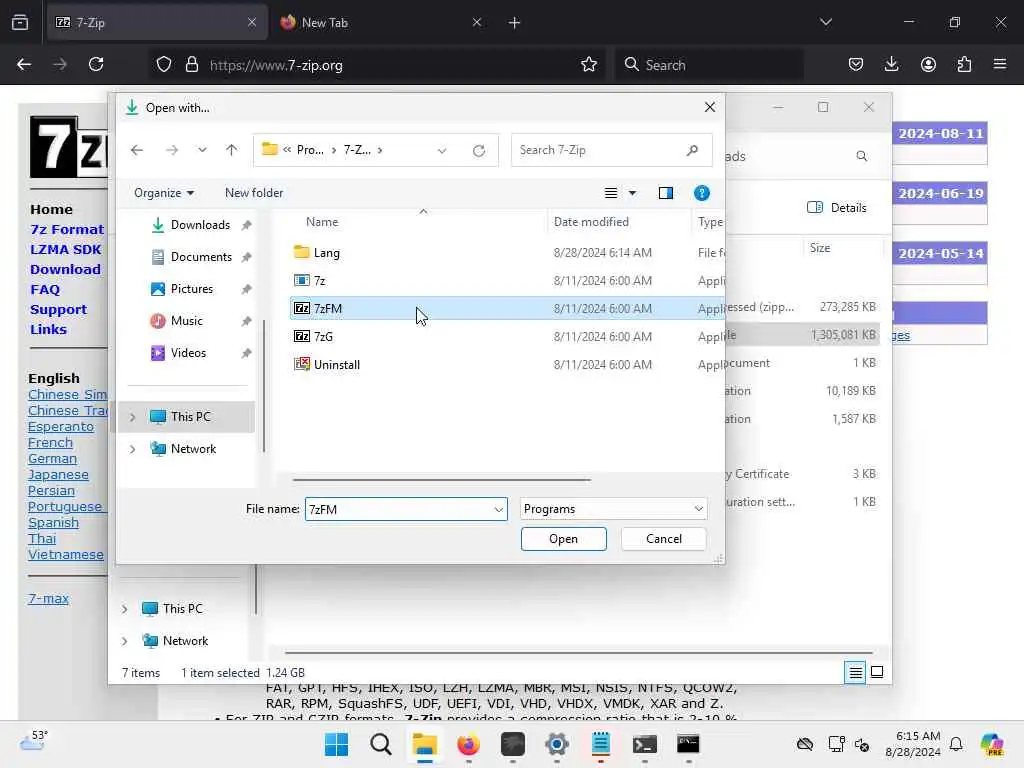Sort files by Name column
The image size is (1024, 768).
pyautogui.click(x=322, y=222)
